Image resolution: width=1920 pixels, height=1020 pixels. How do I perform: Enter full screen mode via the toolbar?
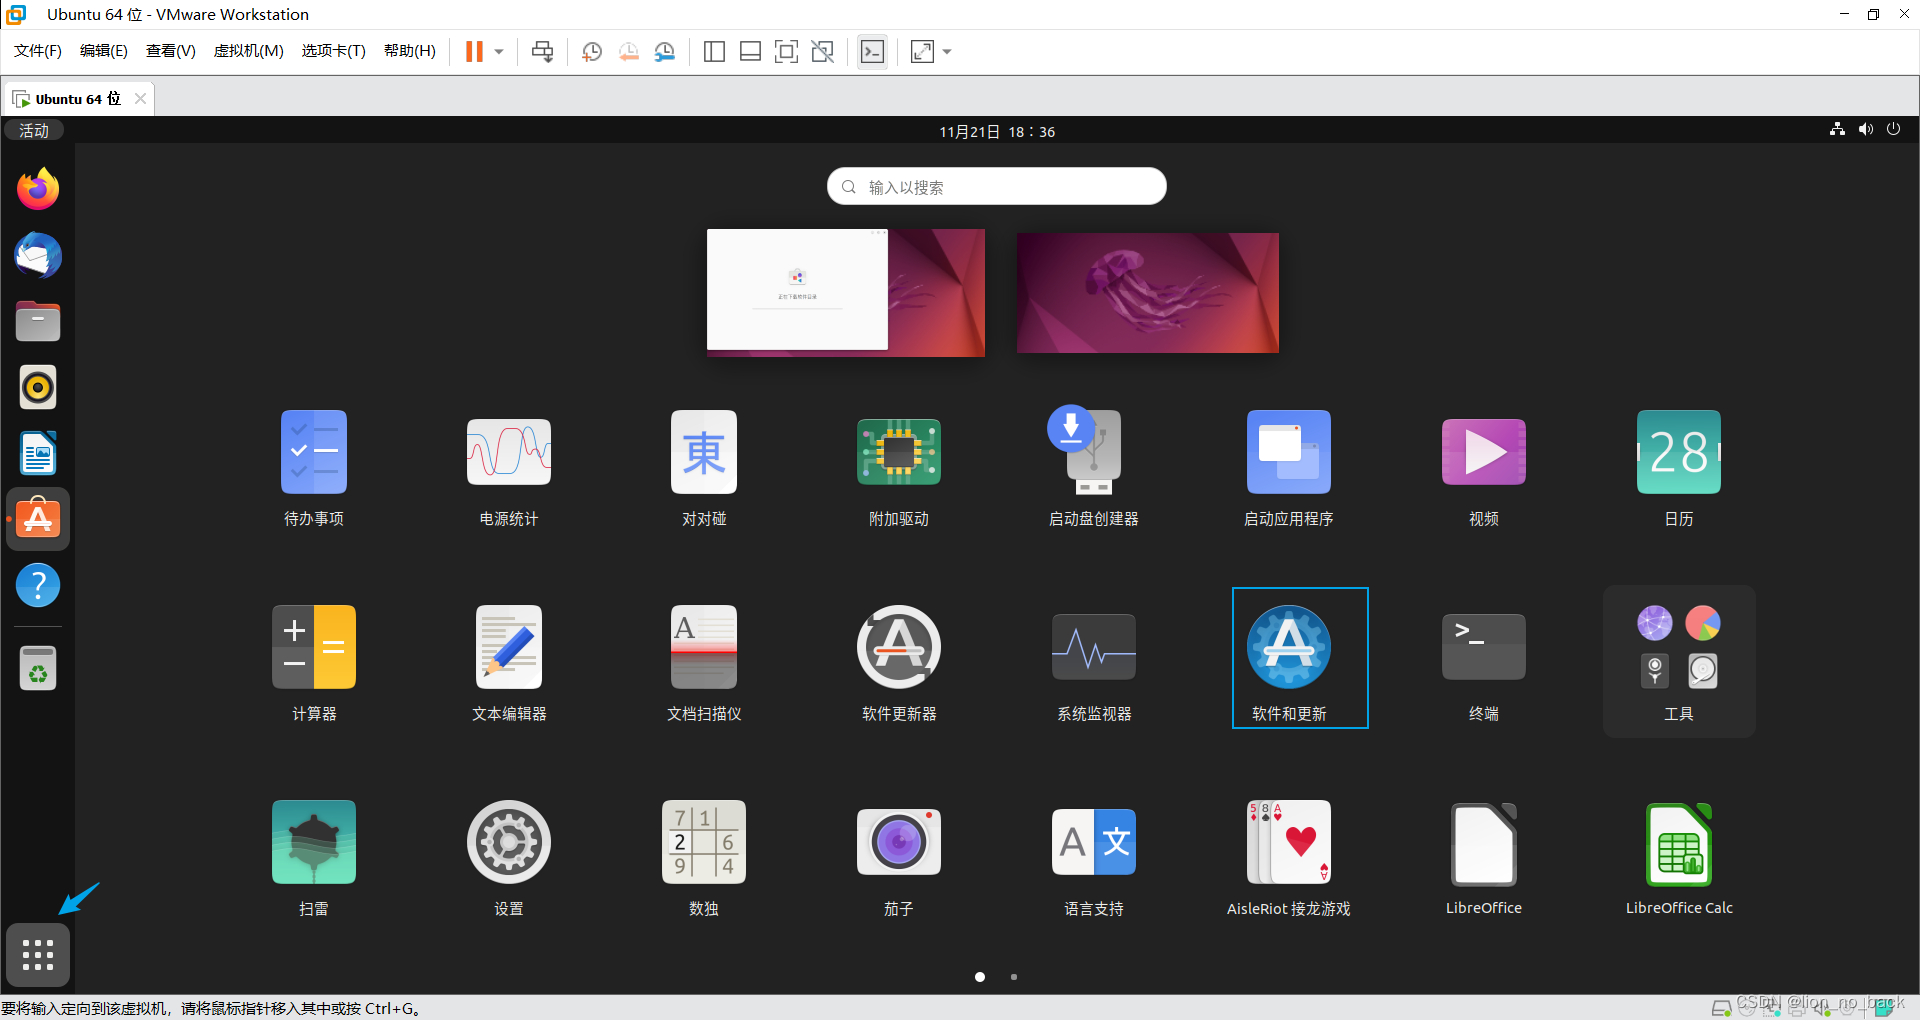click(921, 51)
